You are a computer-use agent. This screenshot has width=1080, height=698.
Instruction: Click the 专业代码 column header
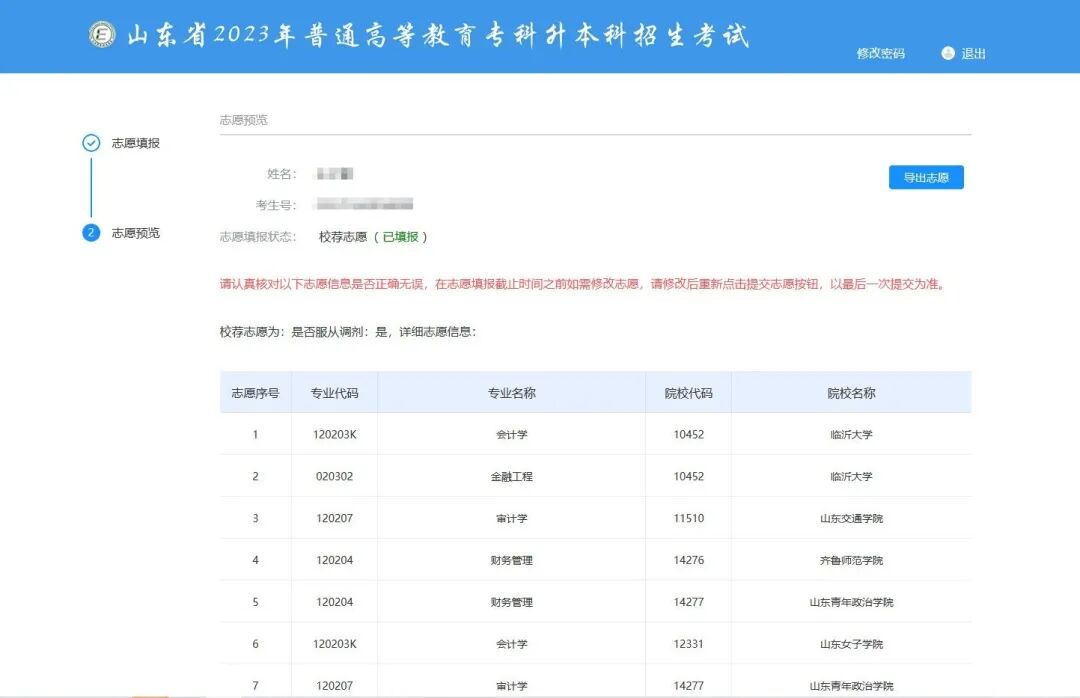(x=335, y=393)
